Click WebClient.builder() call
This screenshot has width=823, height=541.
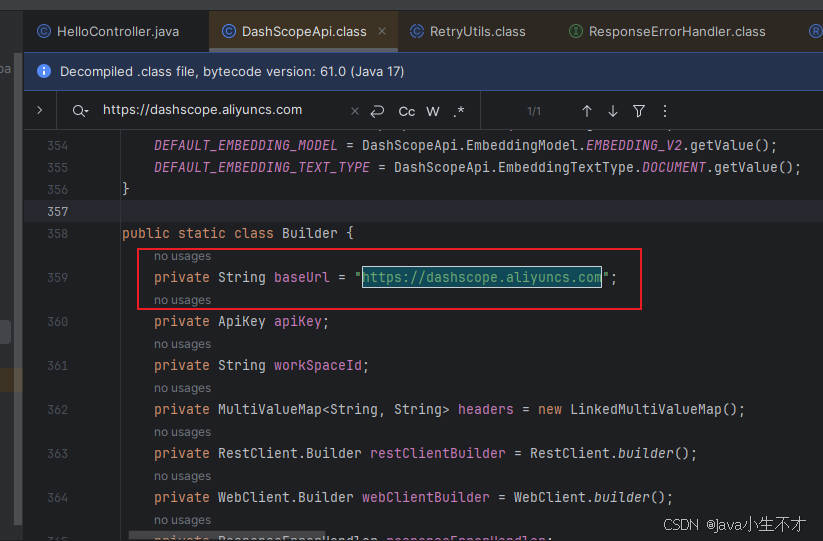coord(590,497)
